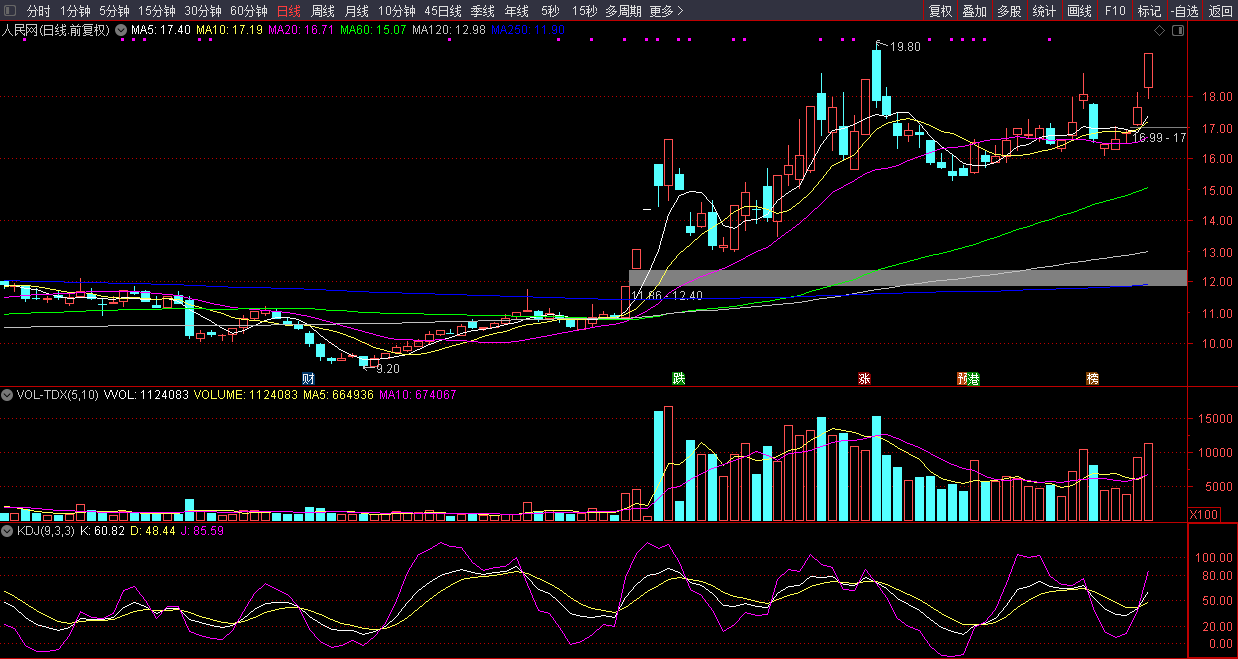Viewport: 1238px width, 659px height.
Task: Open the VOL-TDX indicator dropdown arrow
Action: [x=8, y=395]
